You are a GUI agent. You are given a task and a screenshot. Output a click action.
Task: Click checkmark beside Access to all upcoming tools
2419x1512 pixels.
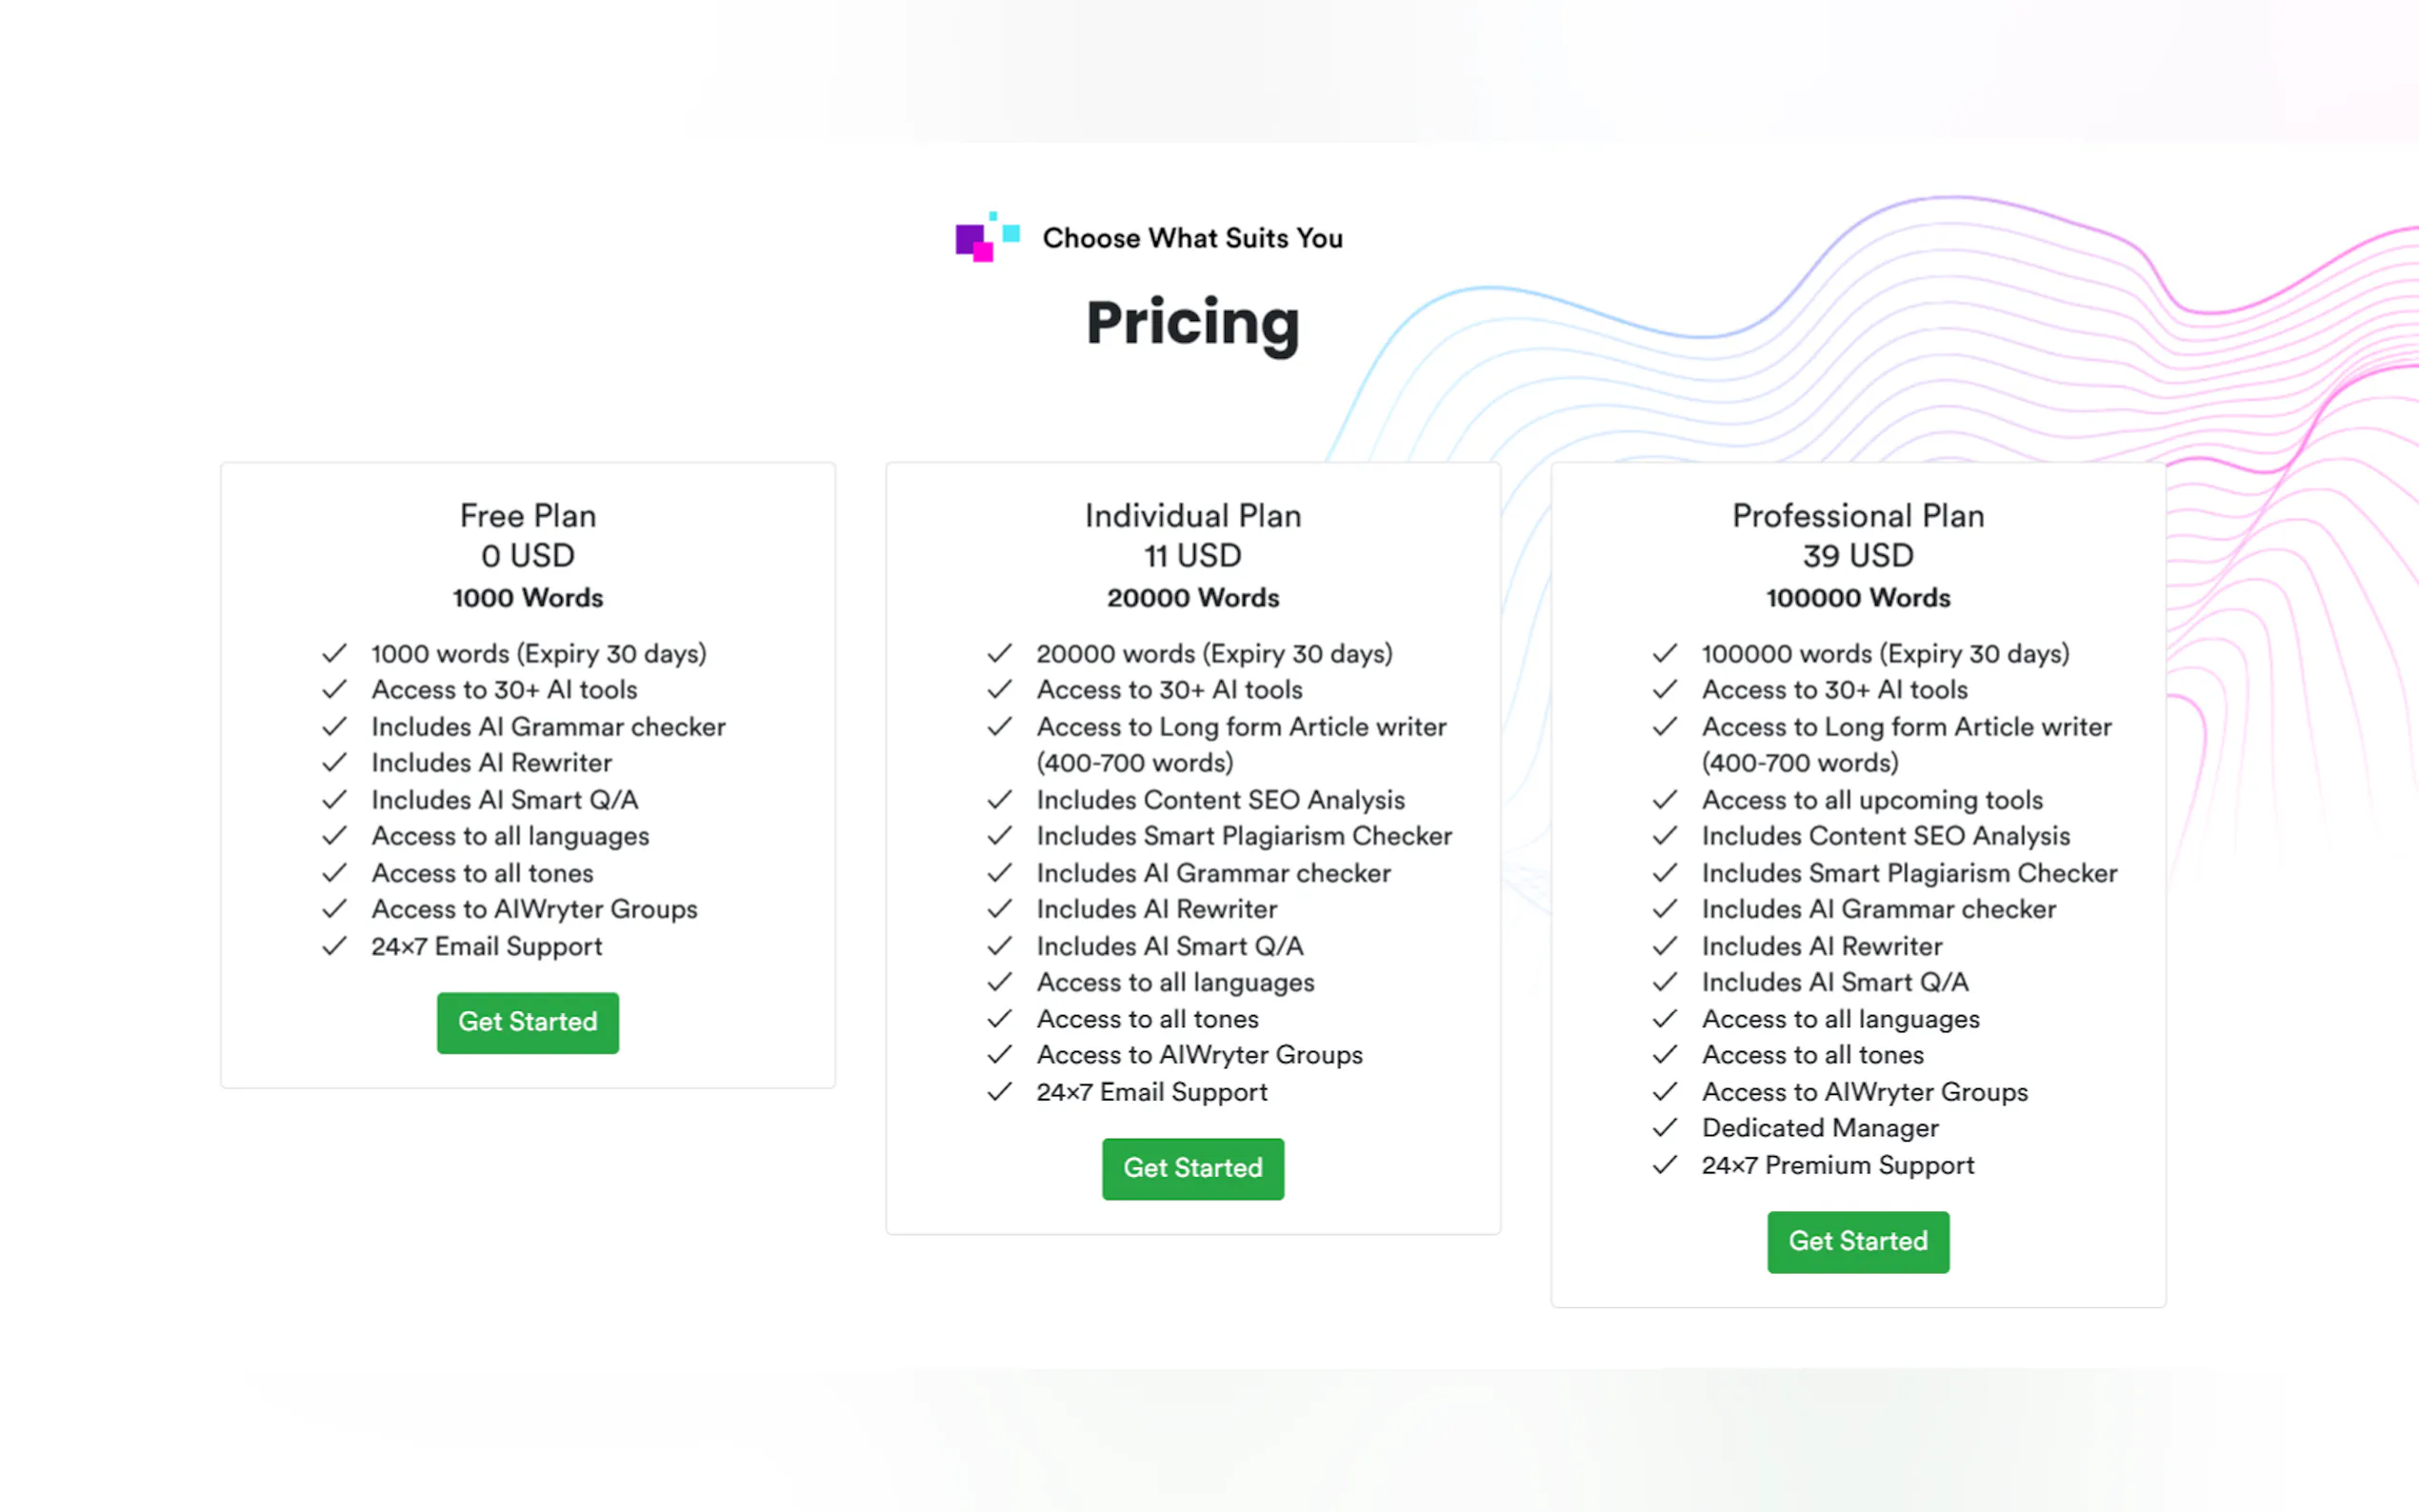[1664, 800]
